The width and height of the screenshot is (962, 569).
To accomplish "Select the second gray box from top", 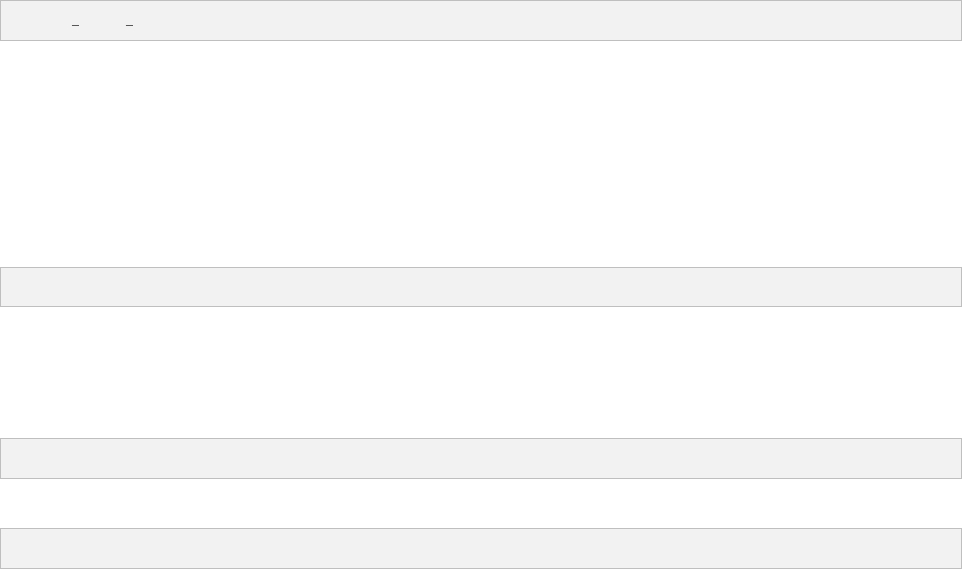I will 481,287.
